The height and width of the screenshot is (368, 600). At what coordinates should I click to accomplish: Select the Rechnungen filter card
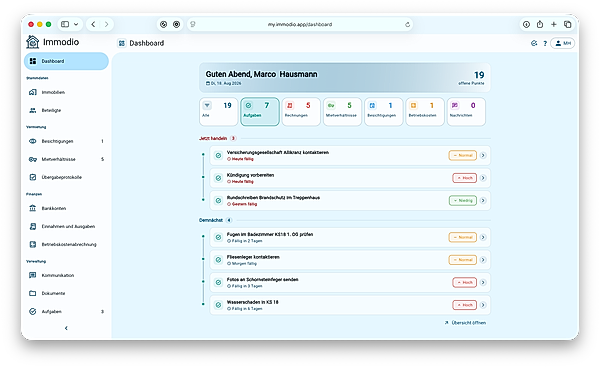[301, 111]
